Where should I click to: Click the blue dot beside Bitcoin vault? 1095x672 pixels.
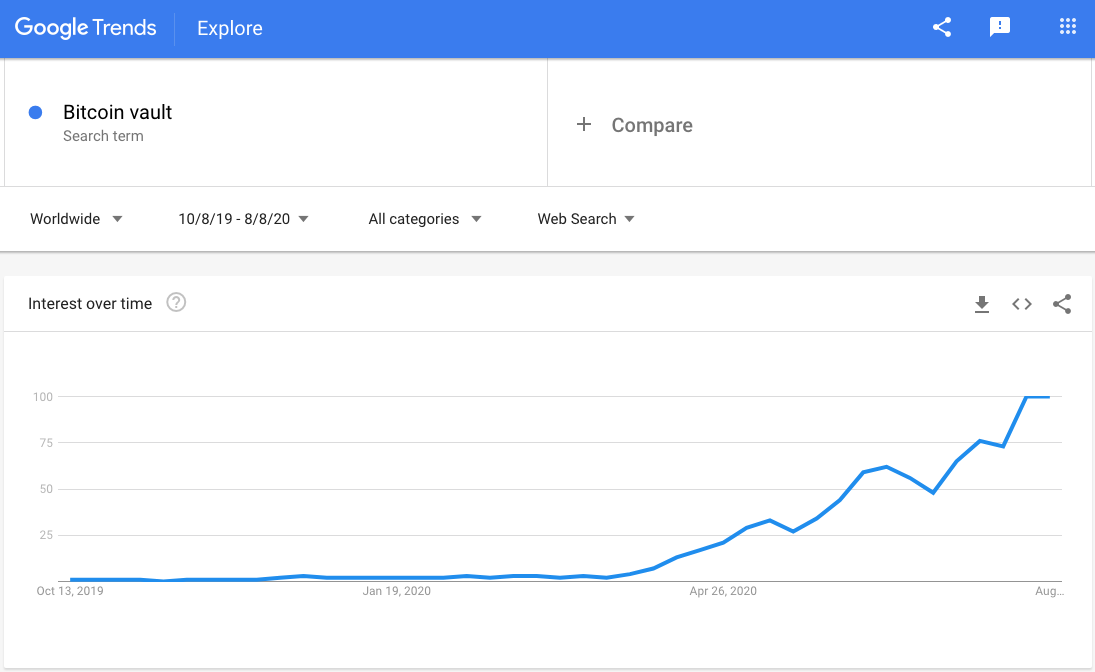tap(37, 113)
